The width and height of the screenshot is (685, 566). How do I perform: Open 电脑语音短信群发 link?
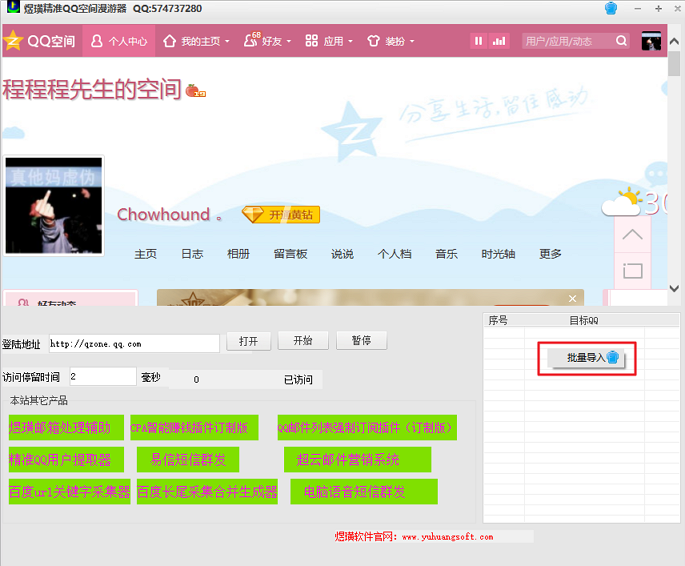pyautogui.click(x=364, y=492)
